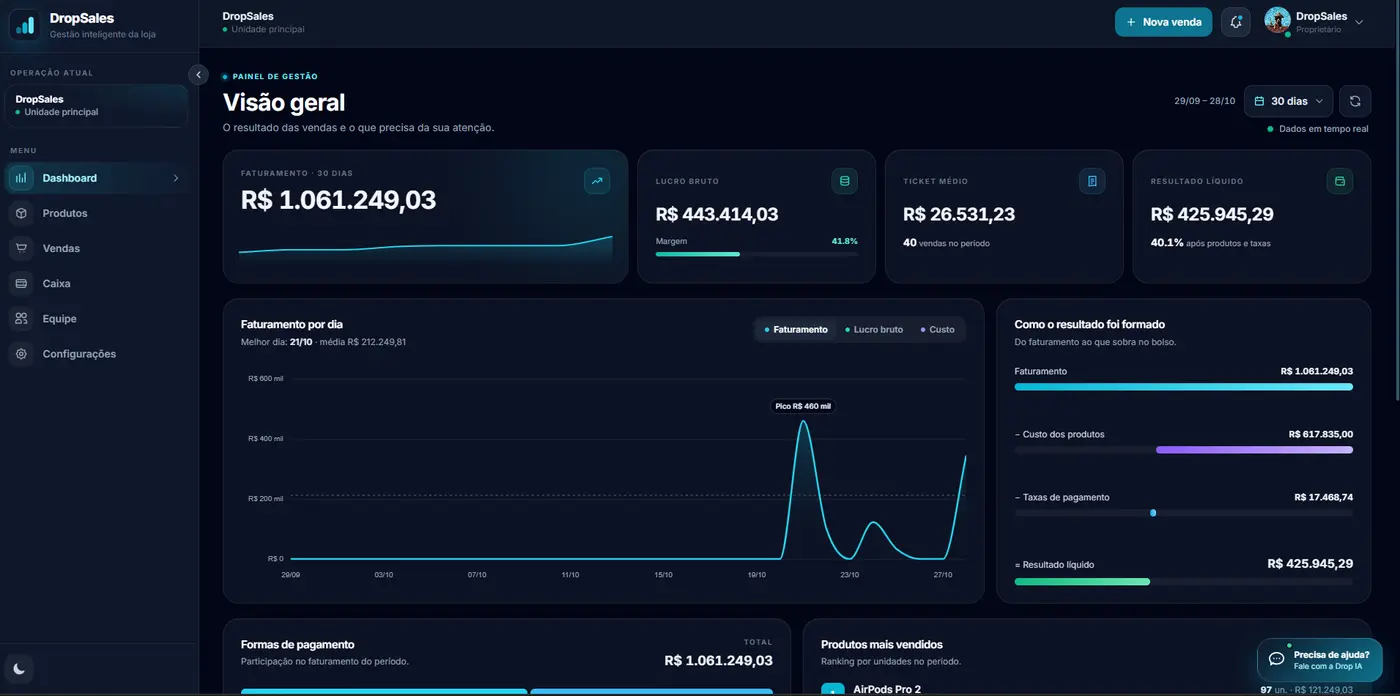The width and height of the screenshot is (1400, 696).
Task: Click the Nova venda button
Action: [1163, 22]
